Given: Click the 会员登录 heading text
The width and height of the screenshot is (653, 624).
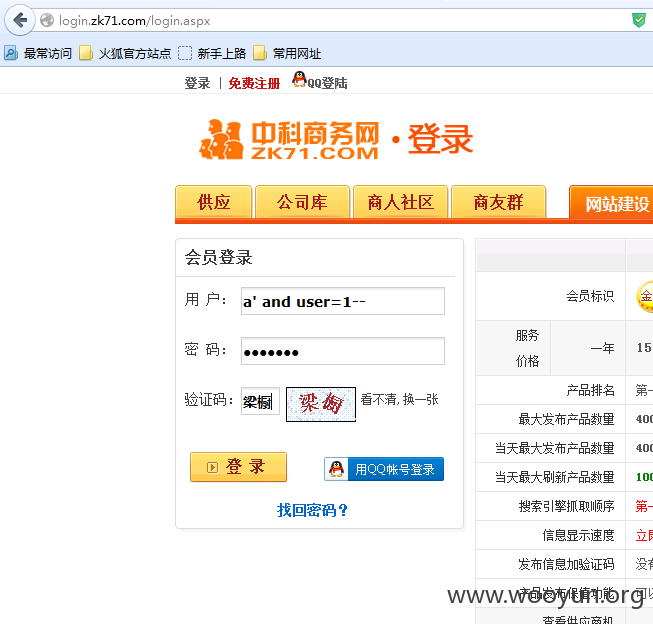Looking at the screenshot, I should coord(219,257).
